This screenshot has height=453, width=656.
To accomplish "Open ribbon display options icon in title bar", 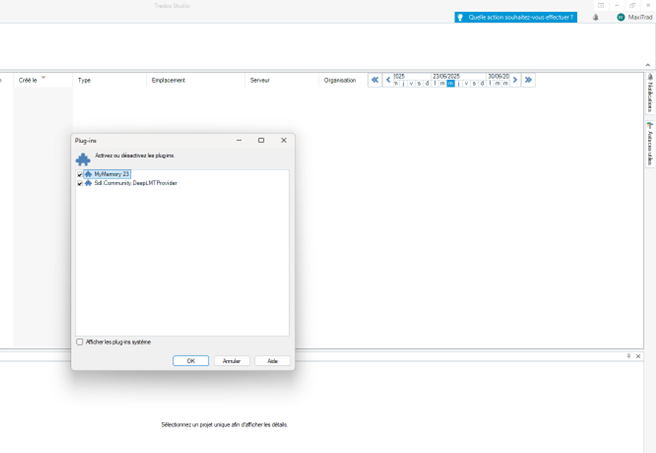I will pyautogui.click(x=601, y=5).
